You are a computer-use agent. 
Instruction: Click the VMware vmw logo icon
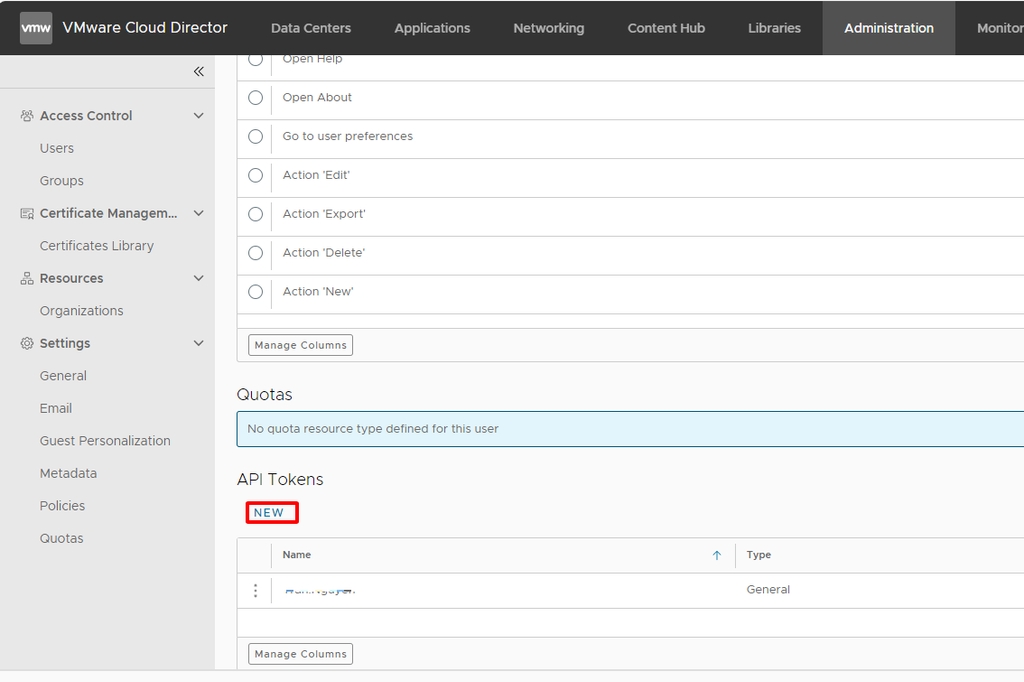(x=36, y=28)
